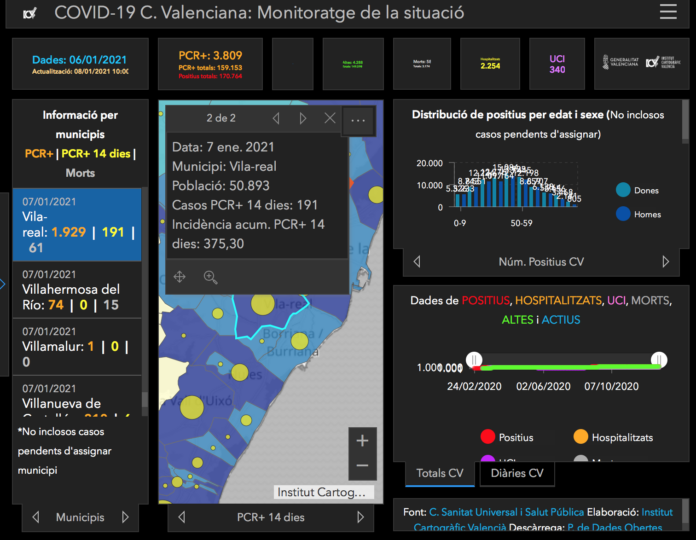The image size is (696, 540).
Task: Open the popup's three-dot options menu
Action: (x=358, y=120)
